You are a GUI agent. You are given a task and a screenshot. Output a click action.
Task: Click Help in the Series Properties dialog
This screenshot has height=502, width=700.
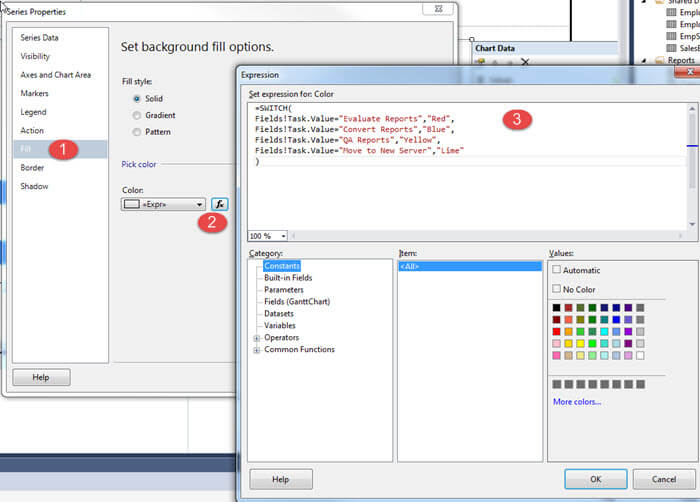41,377
